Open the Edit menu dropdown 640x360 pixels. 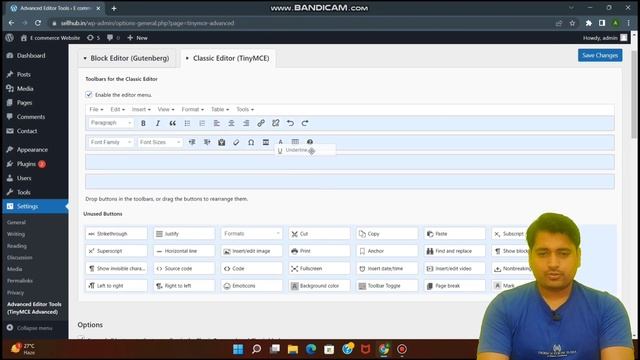click(x=118, y=109)
